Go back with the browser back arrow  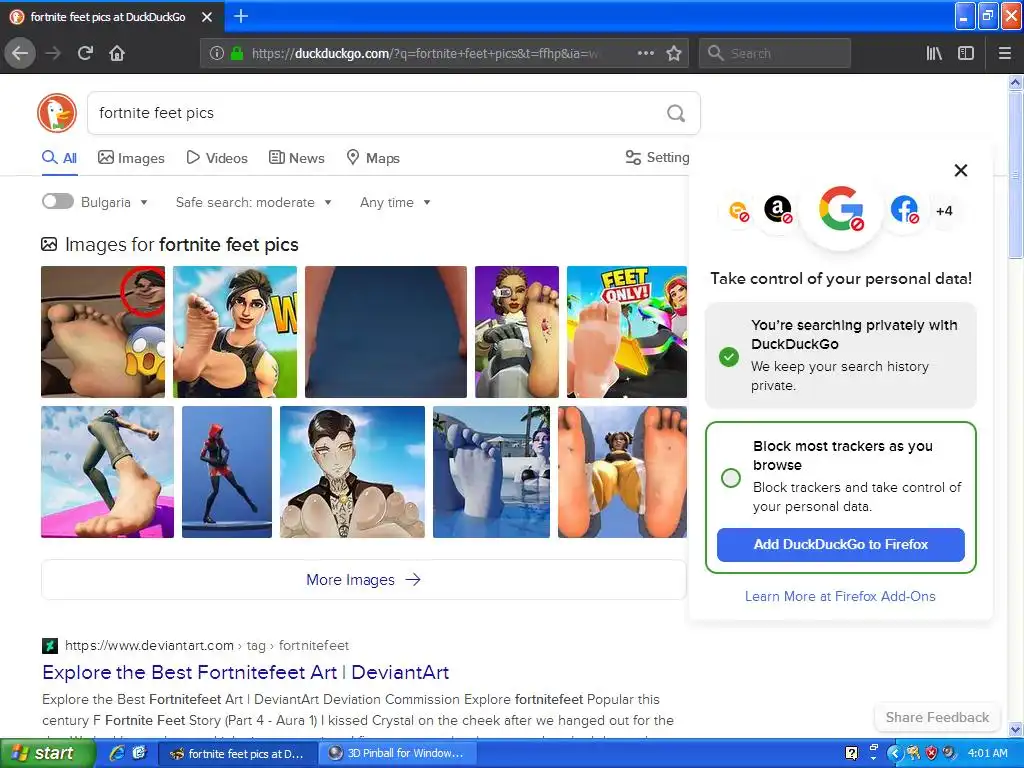[x=20, y=54]
